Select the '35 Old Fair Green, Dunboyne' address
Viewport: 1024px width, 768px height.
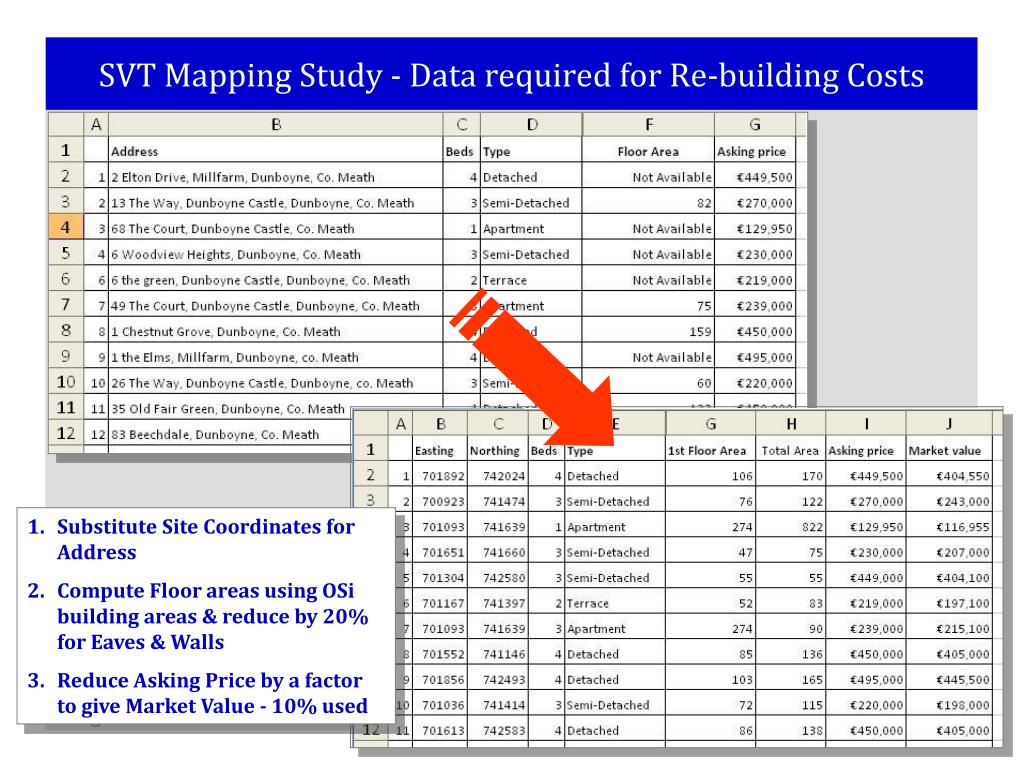click(227, 409)
